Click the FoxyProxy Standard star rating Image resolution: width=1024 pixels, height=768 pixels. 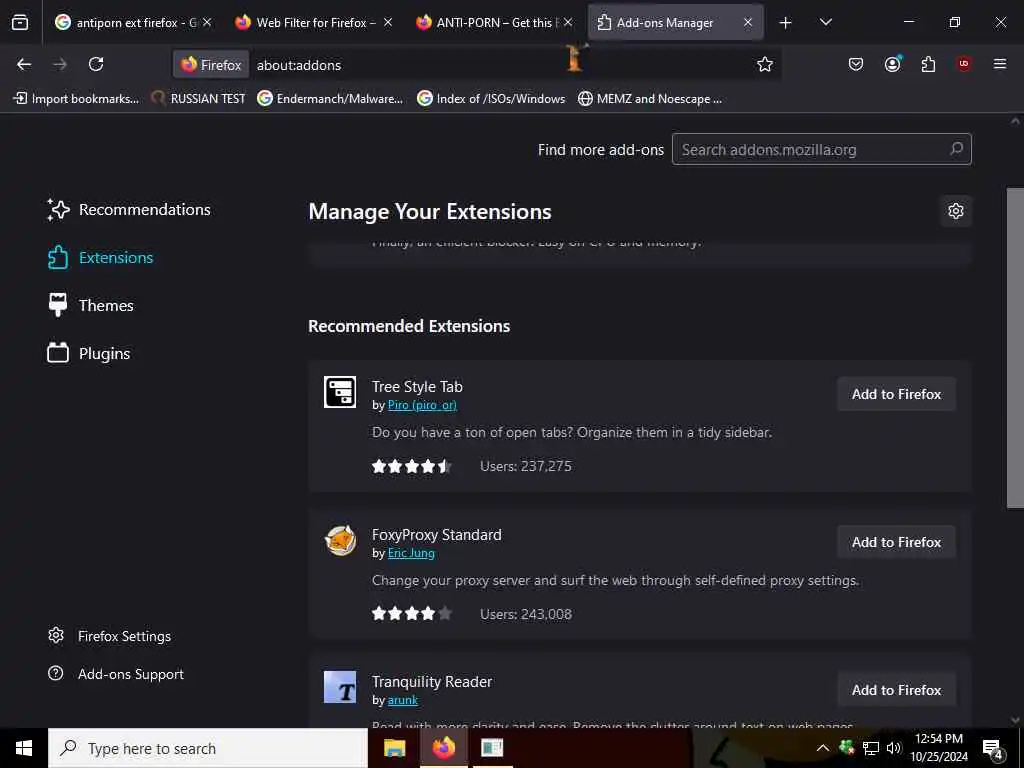pos(411,614)
